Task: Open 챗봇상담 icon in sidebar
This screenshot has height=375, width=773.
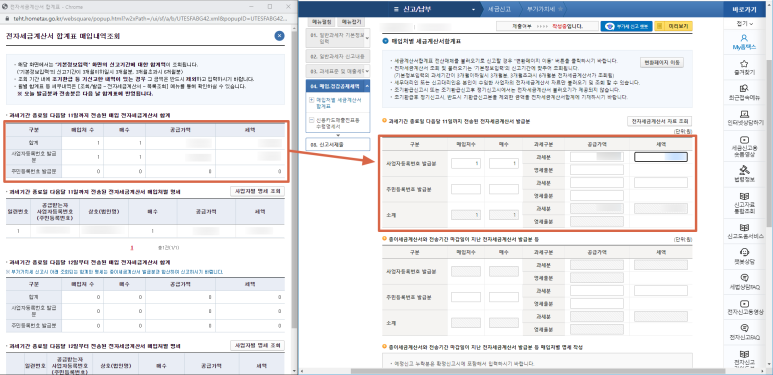Action: tap(744, 257)
